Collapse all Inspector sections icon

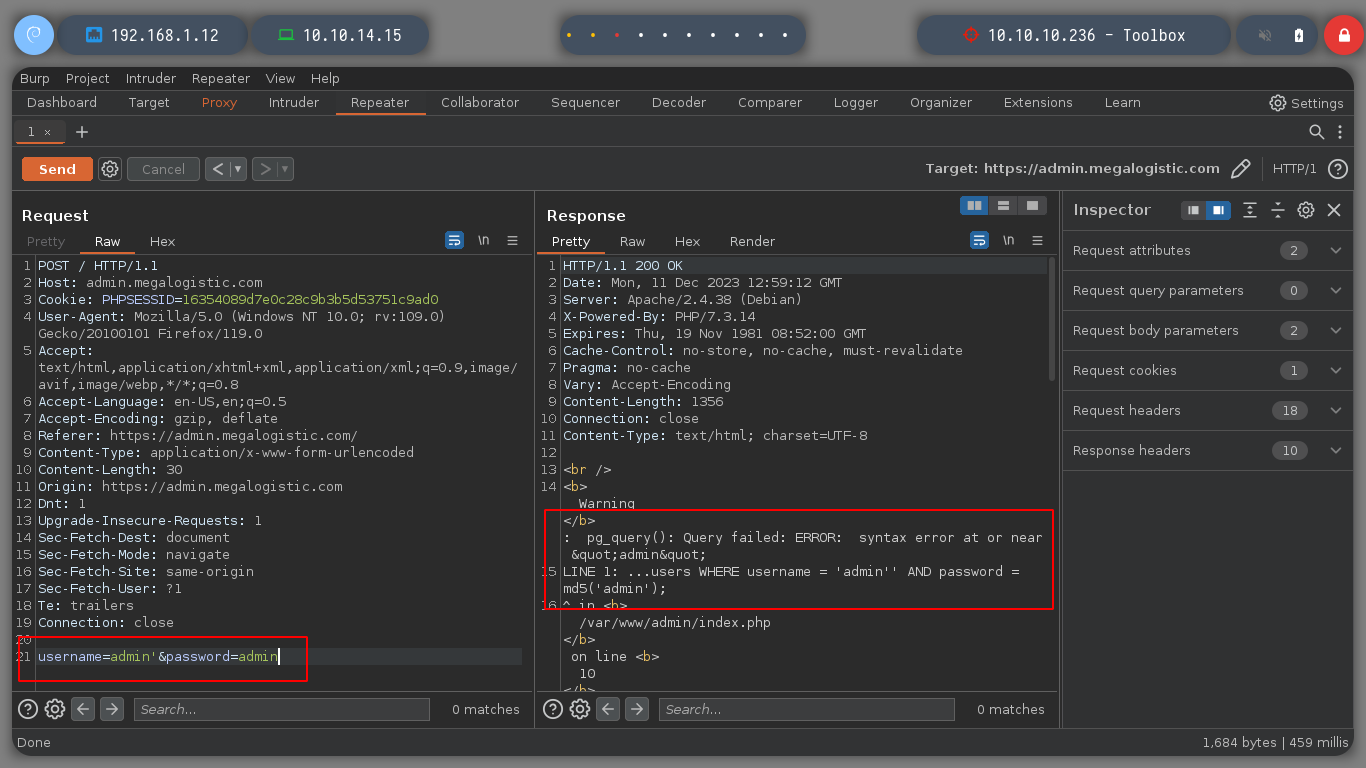(x=1278, y=210)
